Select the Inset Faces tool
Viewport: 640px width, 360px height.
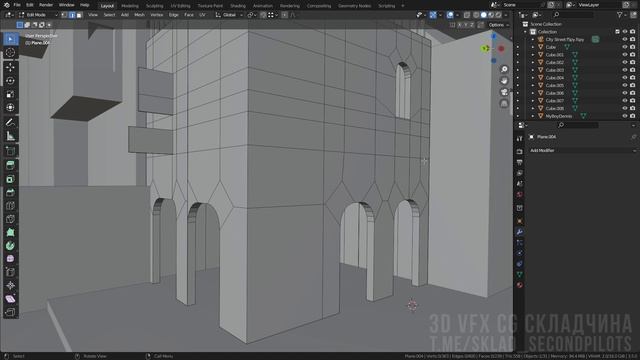click(x=10, y=179)
